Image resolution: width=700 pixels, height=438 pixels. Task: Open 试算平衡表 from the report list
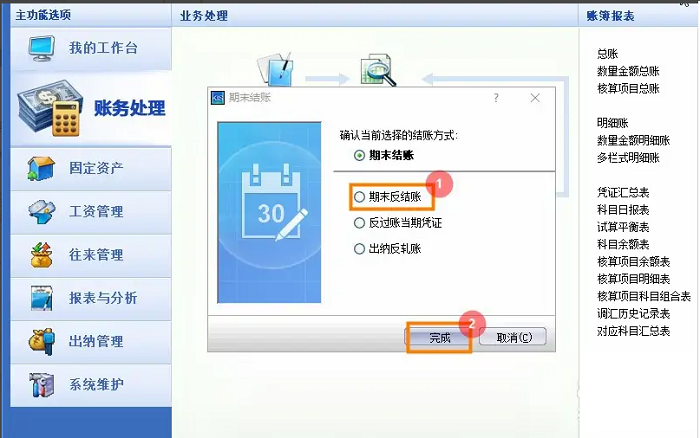[x=622, y=227]
